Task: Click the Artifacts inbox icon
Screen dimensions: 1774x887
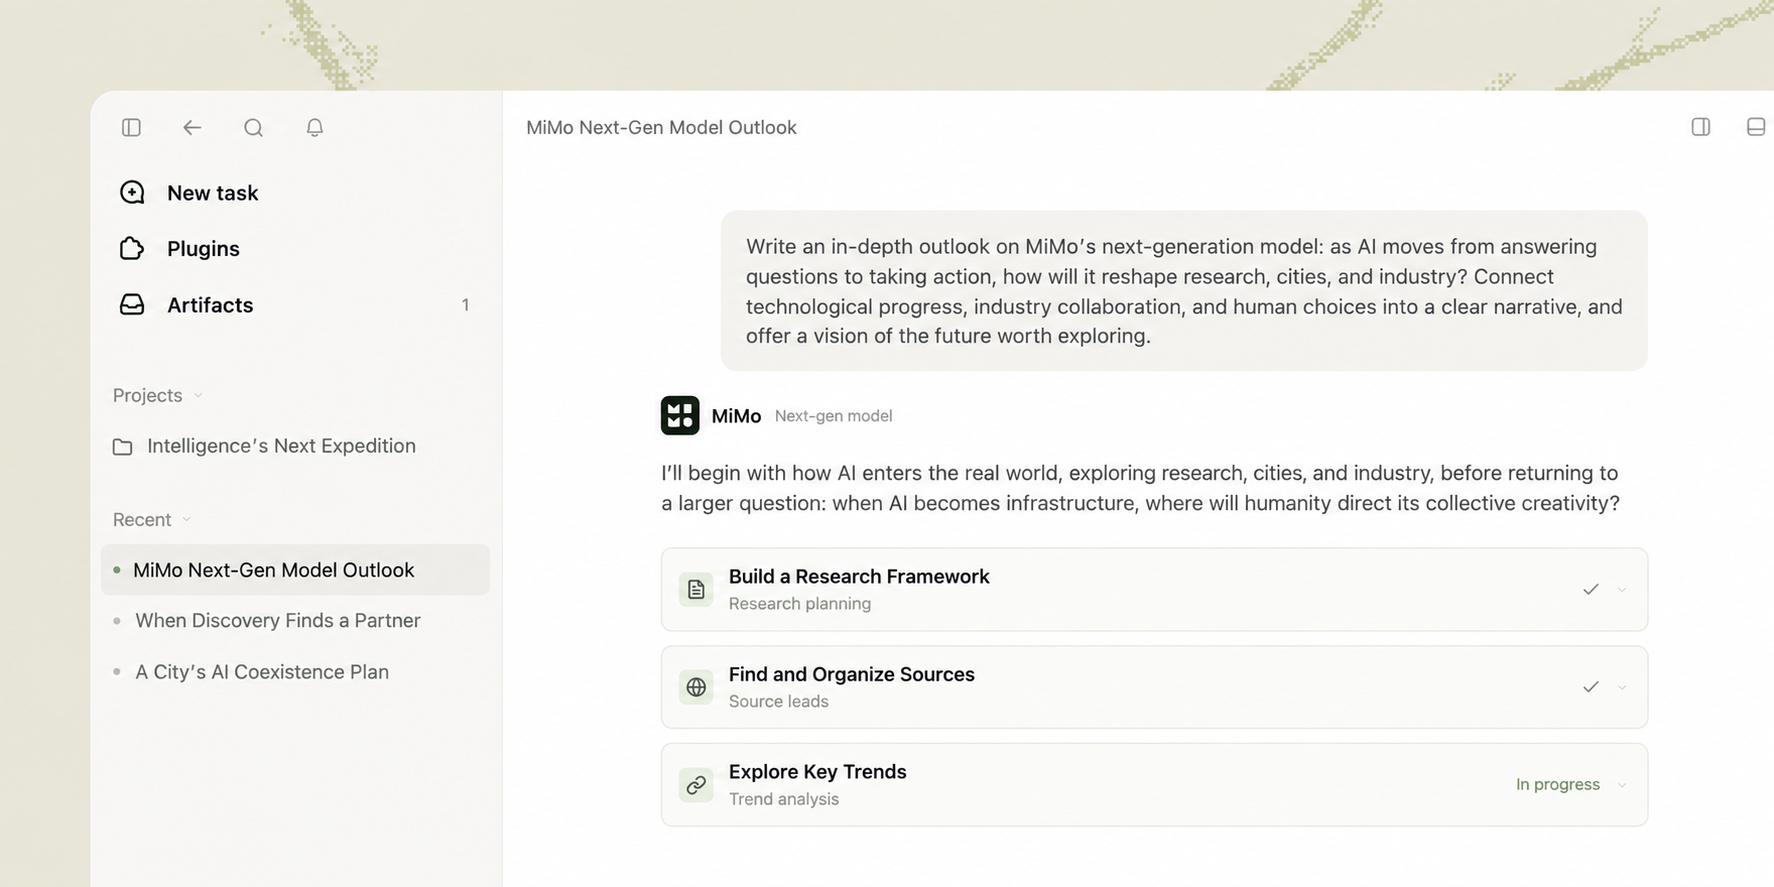Action: coord(132,304)
